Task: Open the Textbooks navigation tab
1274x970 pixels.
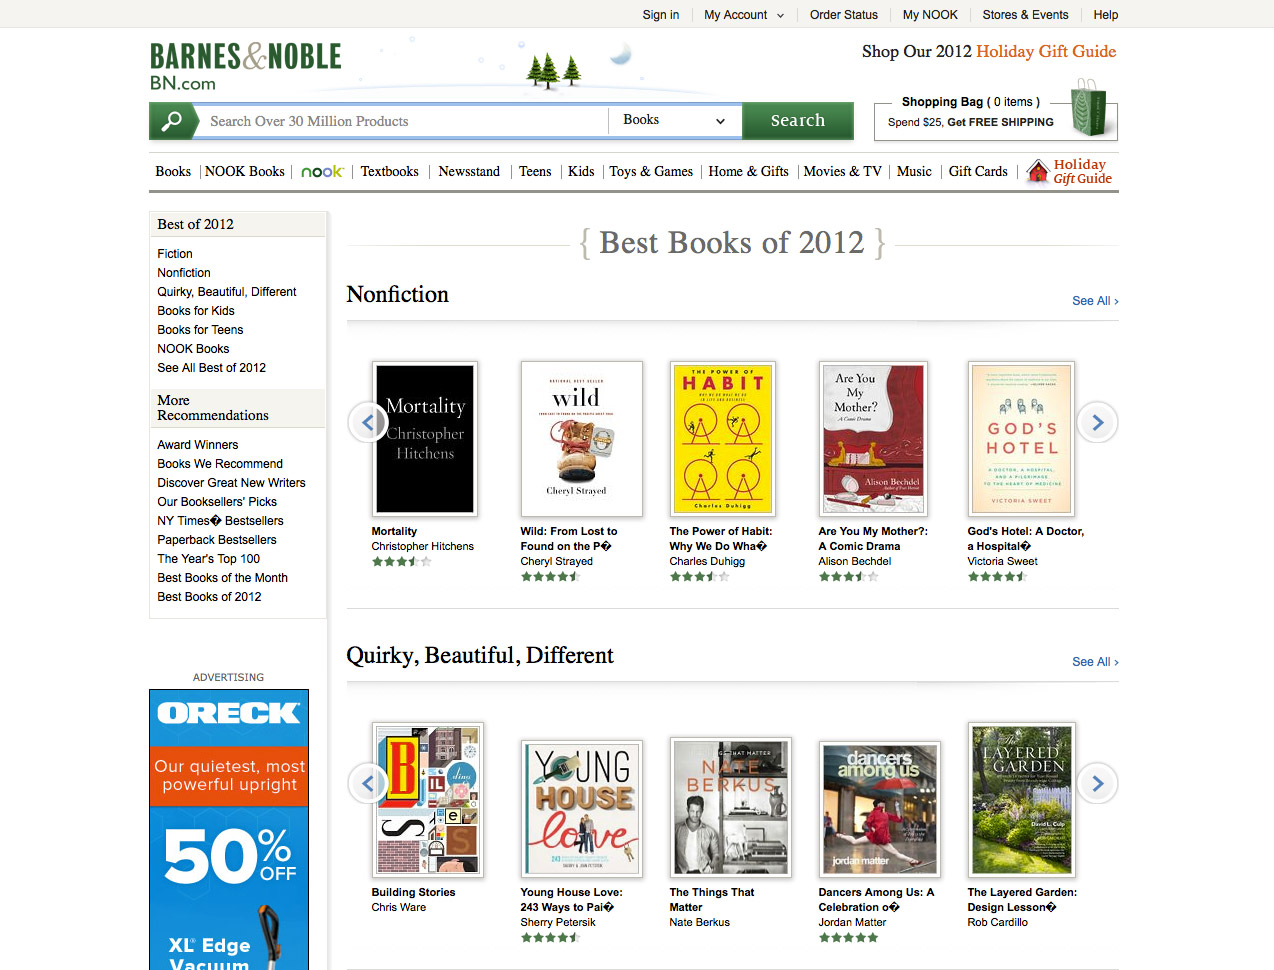Action: pos(389,172)
